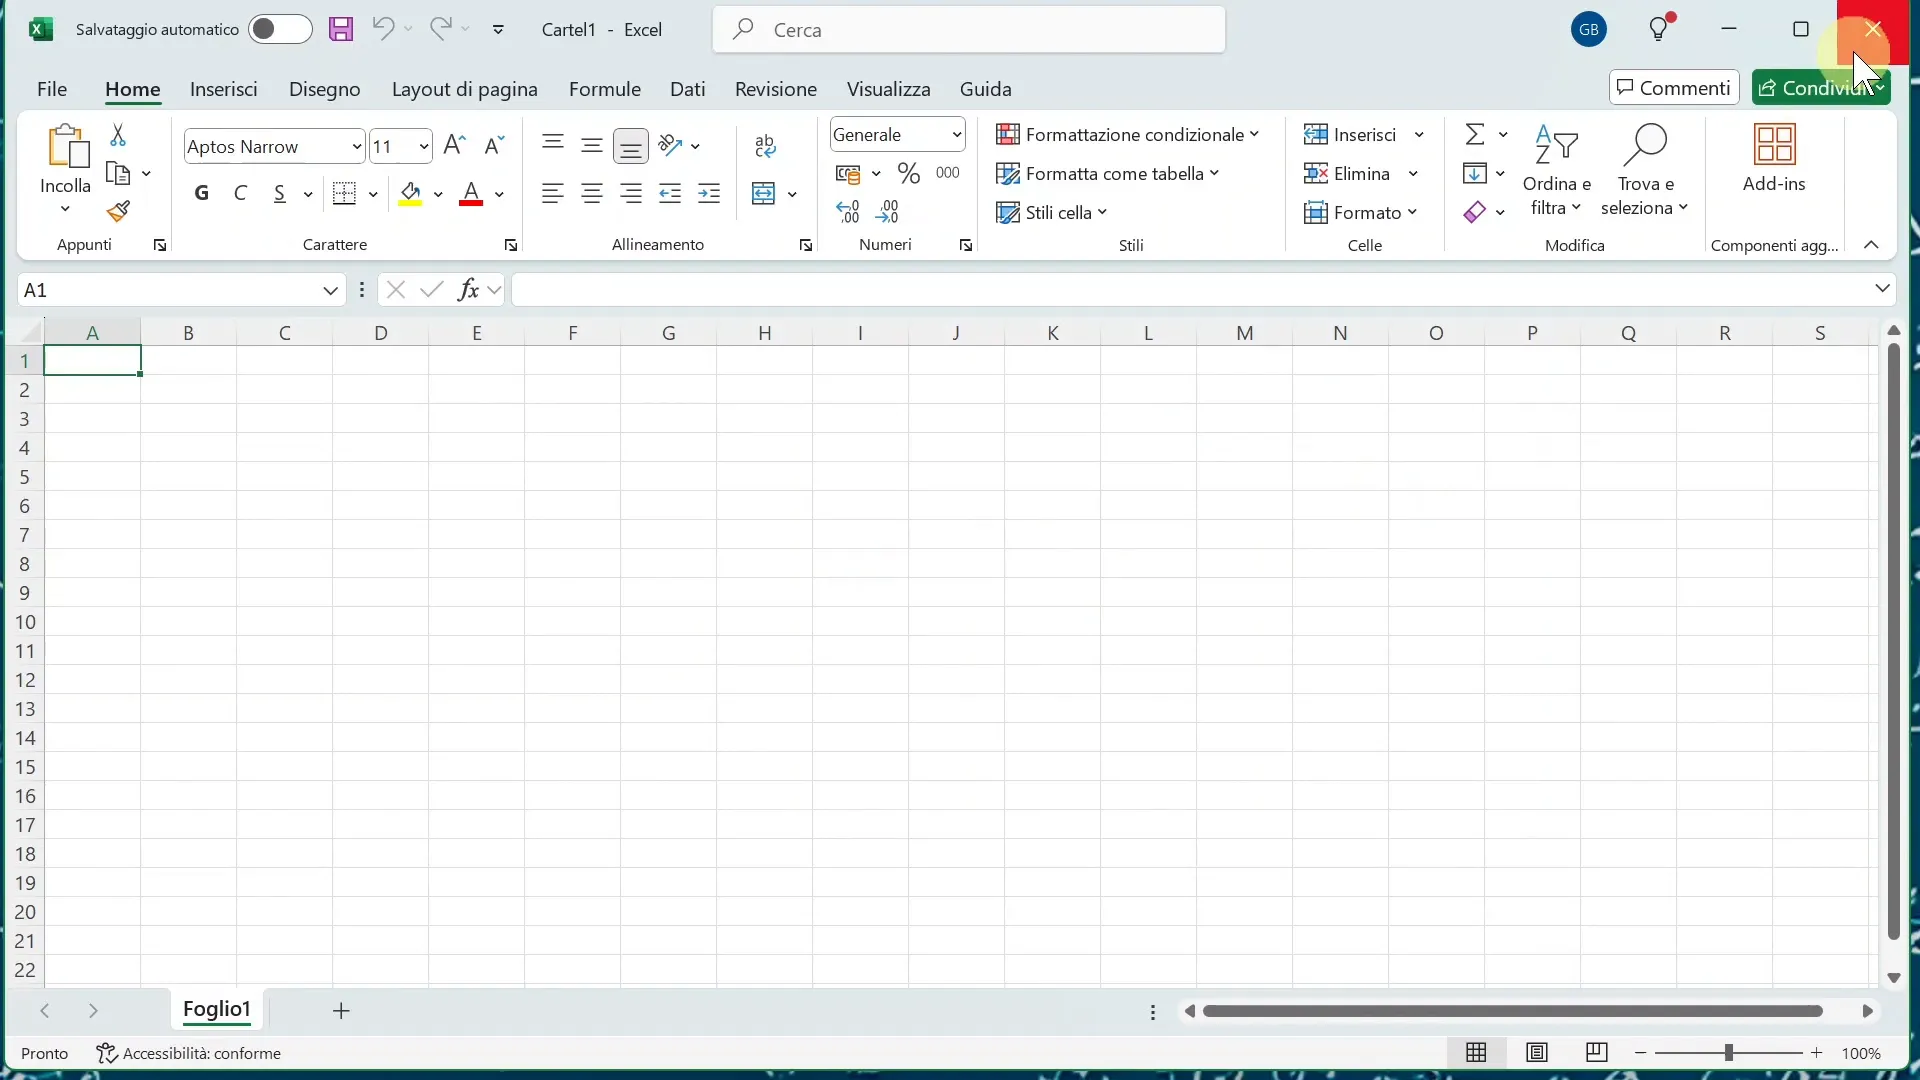
Task: Click the Inserisci cells button
Action: coord(1352,134)
